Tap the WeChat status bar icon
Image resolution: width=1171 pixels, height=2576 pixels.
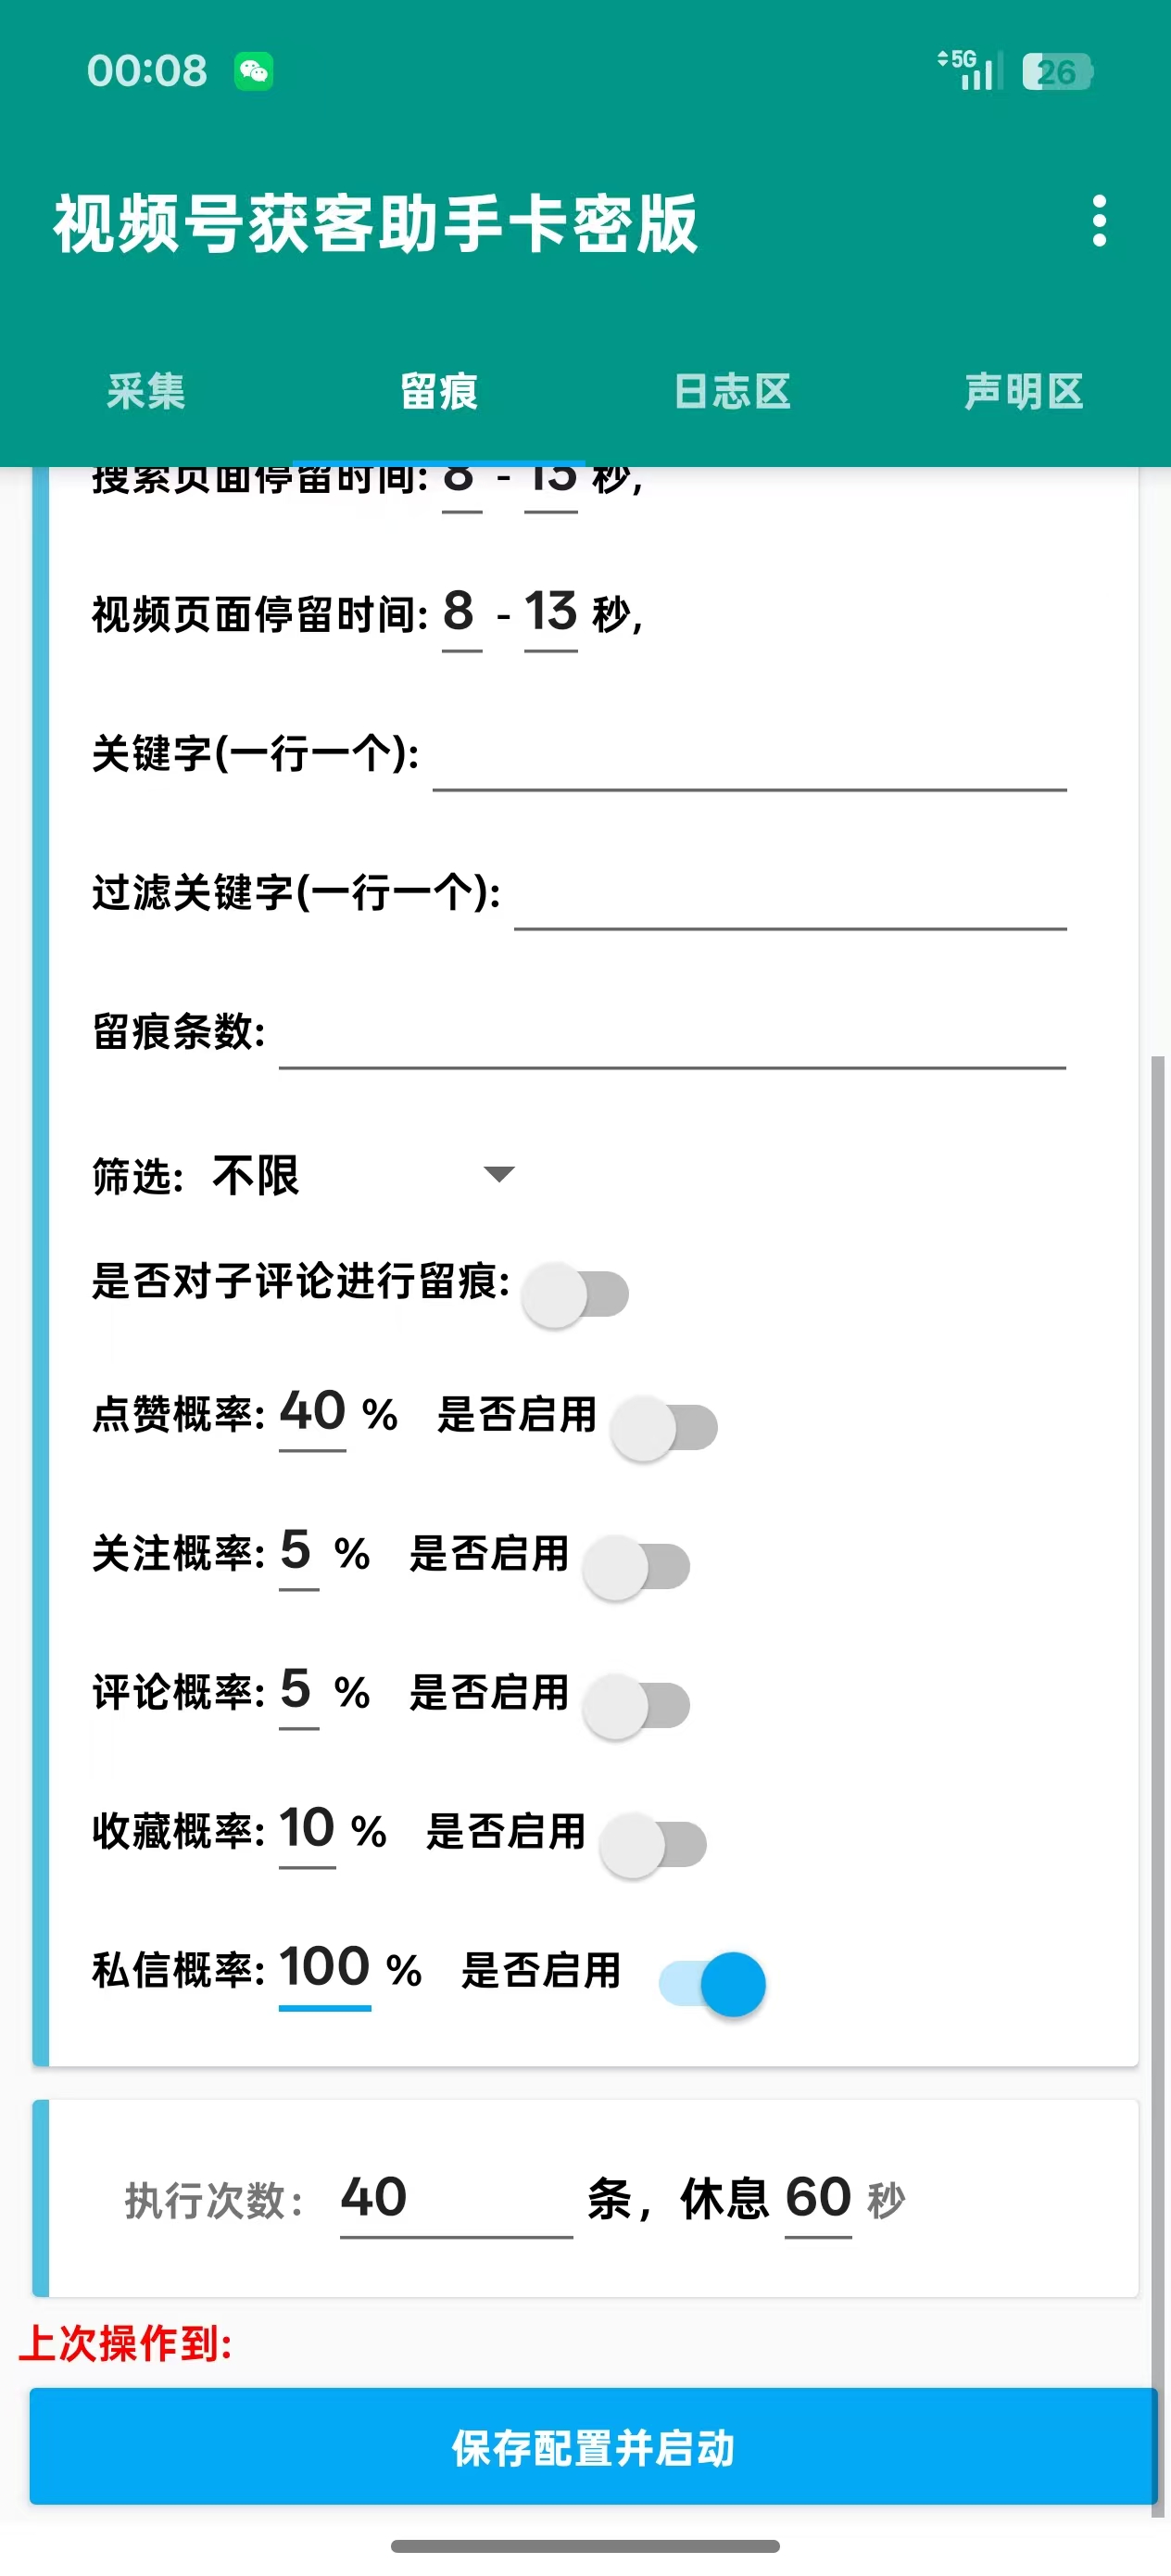tap(254, 71)
